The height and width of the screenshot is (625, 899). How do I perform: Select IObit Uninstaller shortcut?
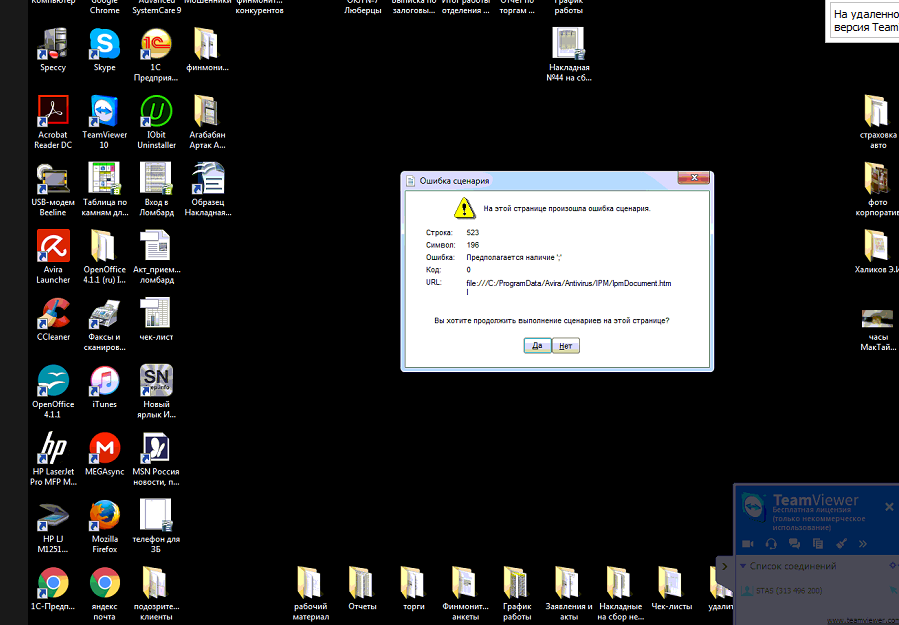(156, 123)
